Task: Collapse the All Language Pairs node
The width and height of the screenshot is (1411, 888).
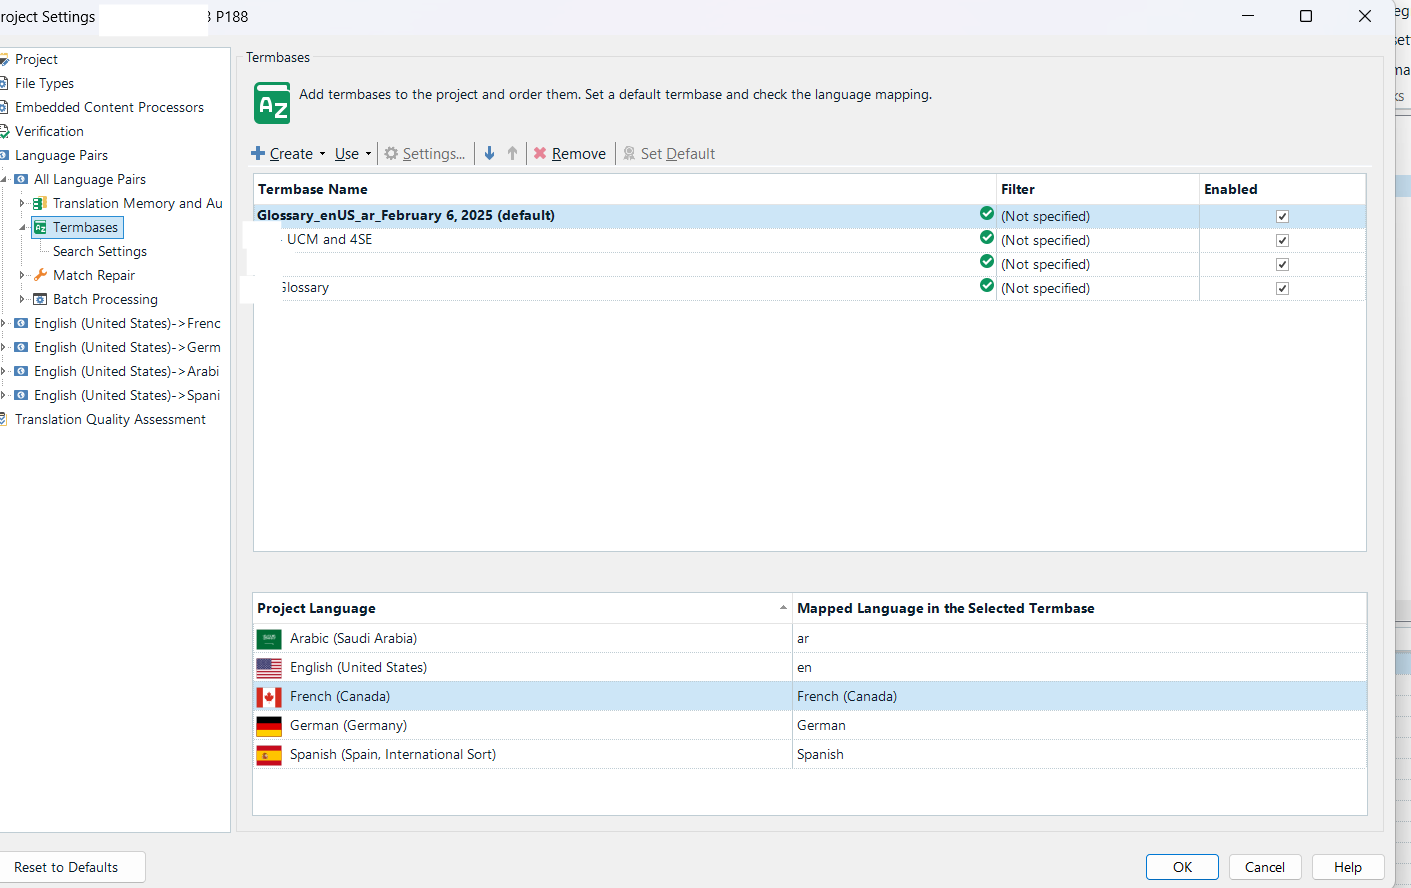Action: coord(4,179)
